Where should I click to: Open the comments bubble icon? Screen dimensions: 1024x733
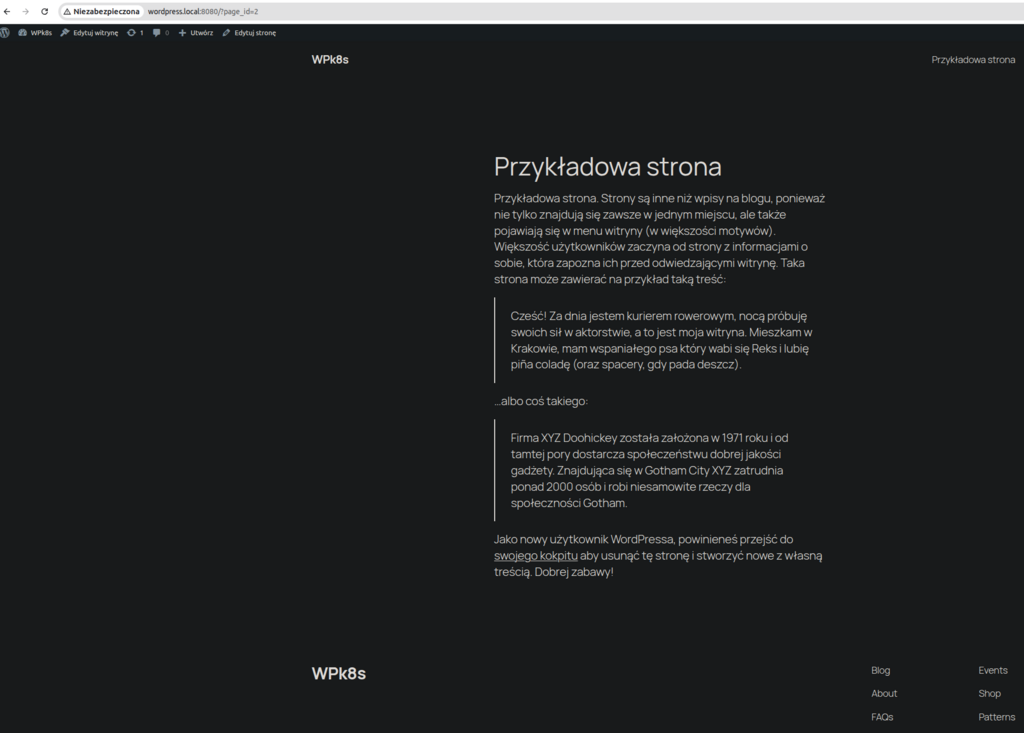[160, 32]
